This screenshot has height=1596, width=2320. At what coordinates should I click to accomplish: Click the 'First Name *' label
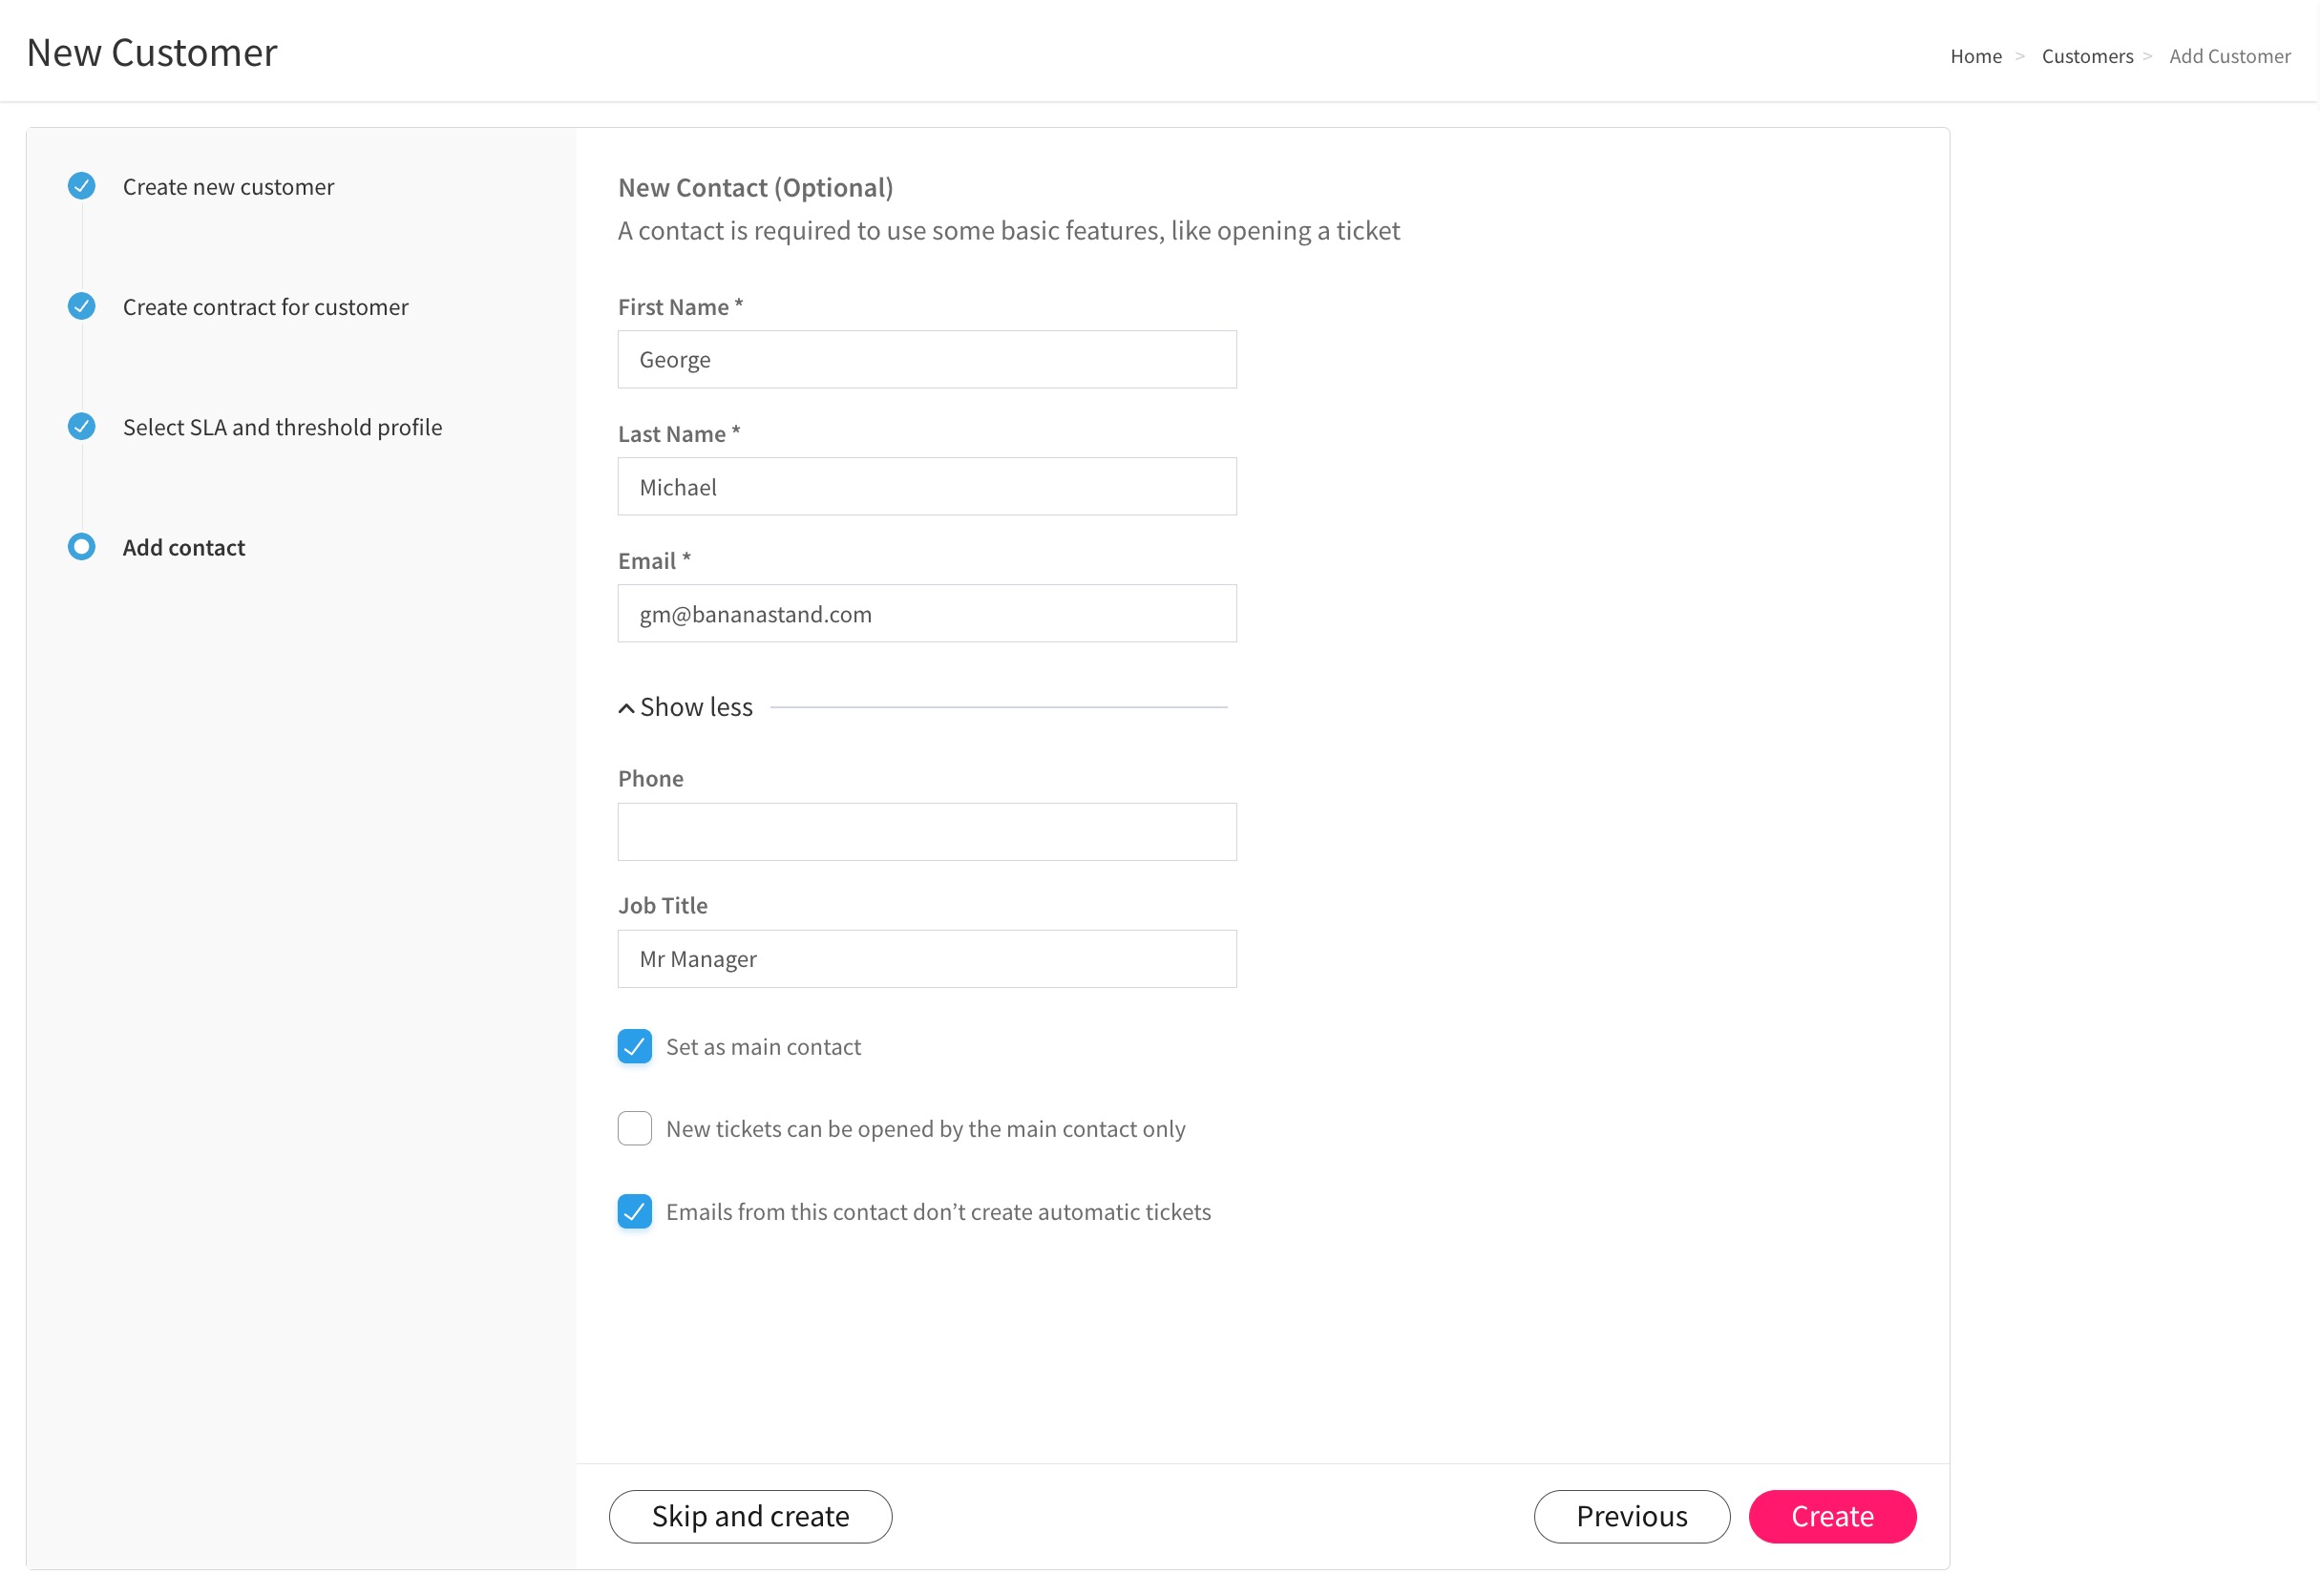pos(681,307)
